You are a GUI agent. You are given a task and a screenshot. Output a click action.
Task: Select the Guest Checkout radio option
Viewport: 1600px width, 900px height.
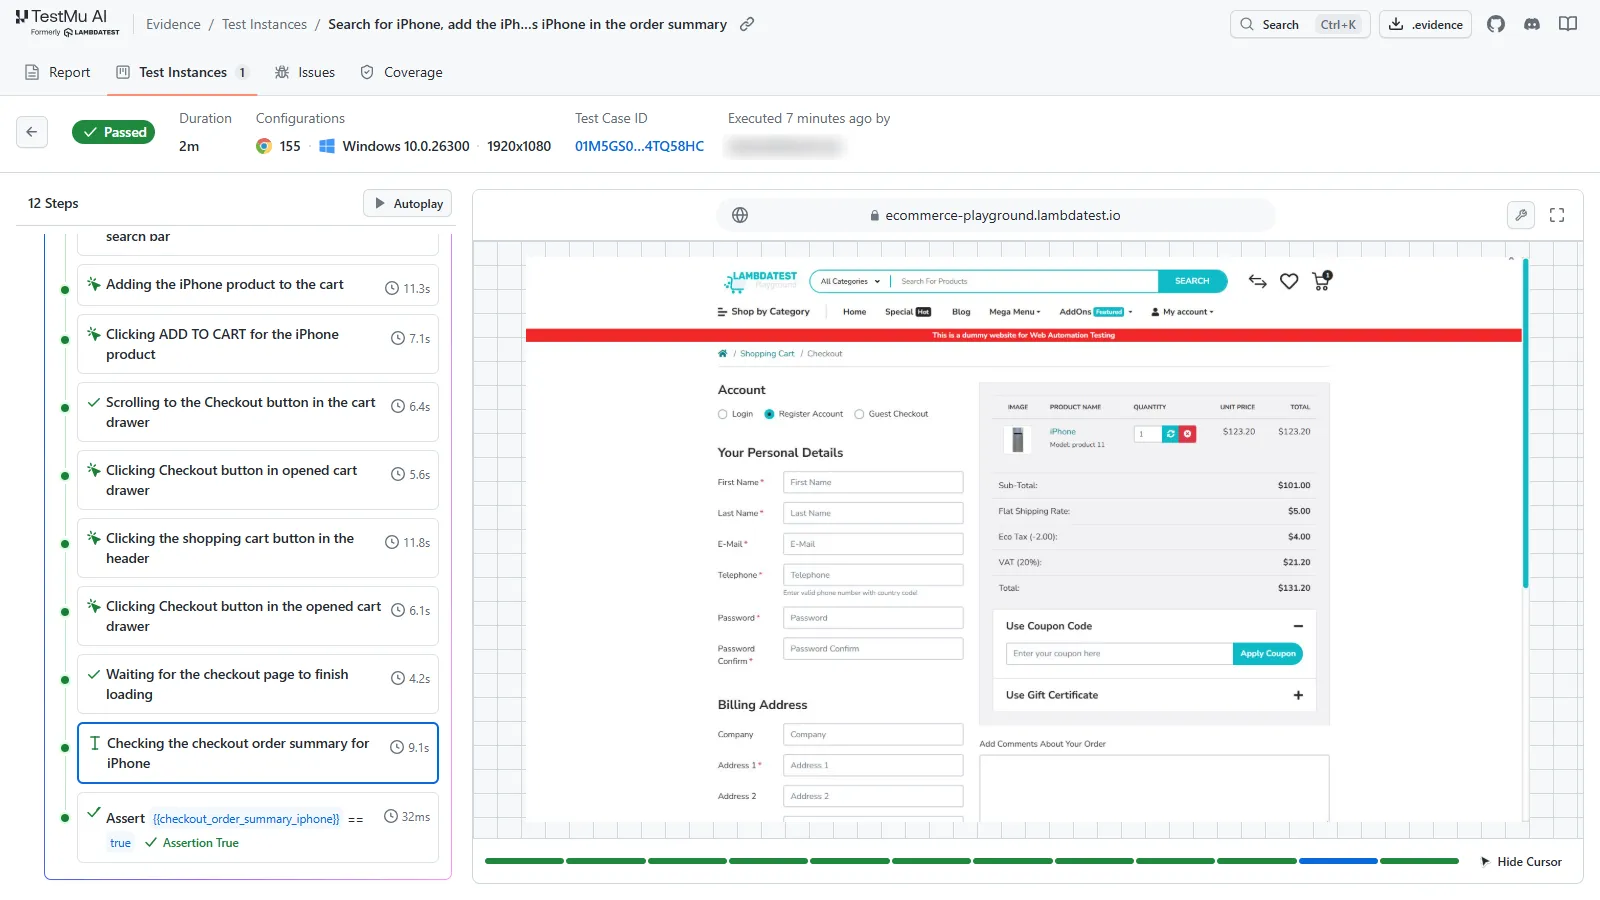[859, 414]
